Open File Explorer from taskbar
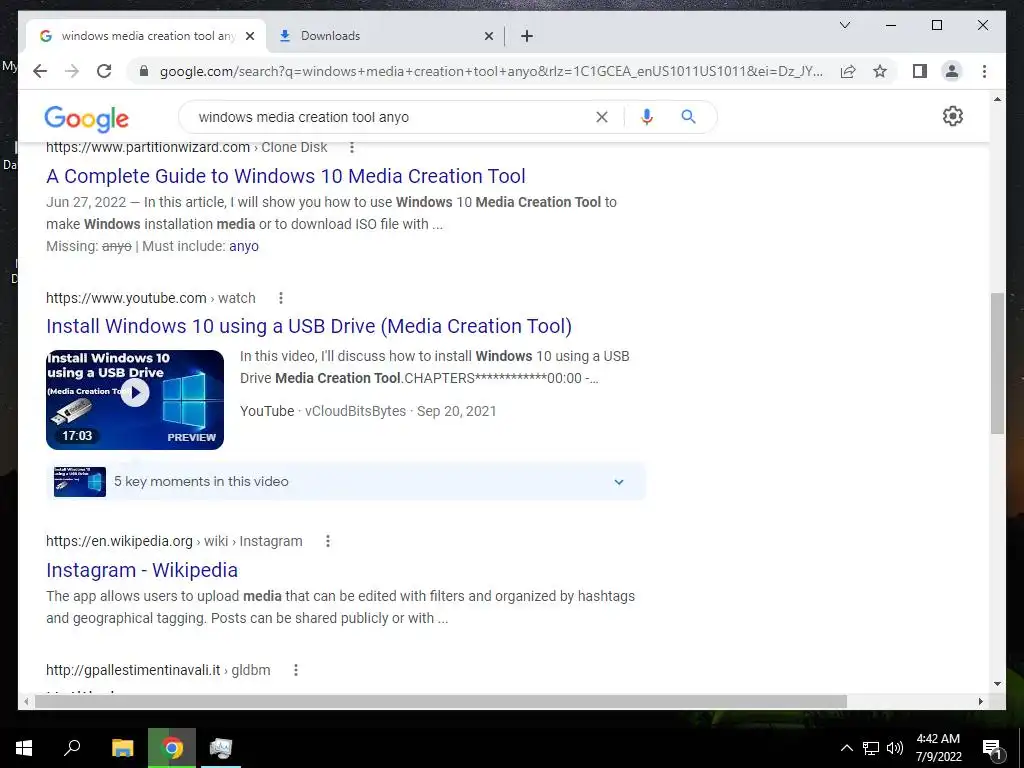The width and height of the screenshot is (1024, 768). click(x=122, y=748)
